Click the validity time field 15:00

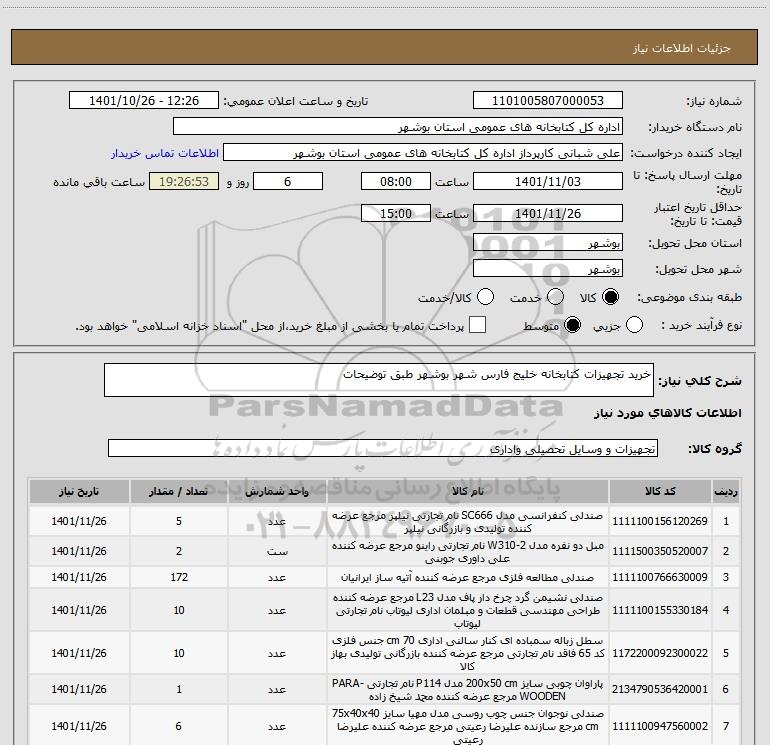[x=396, y=214]
